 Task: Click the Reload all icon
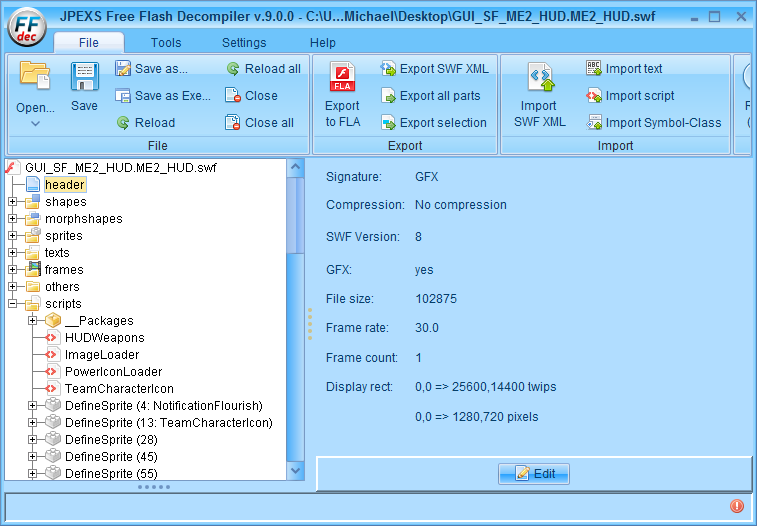[x=233, y=69]
